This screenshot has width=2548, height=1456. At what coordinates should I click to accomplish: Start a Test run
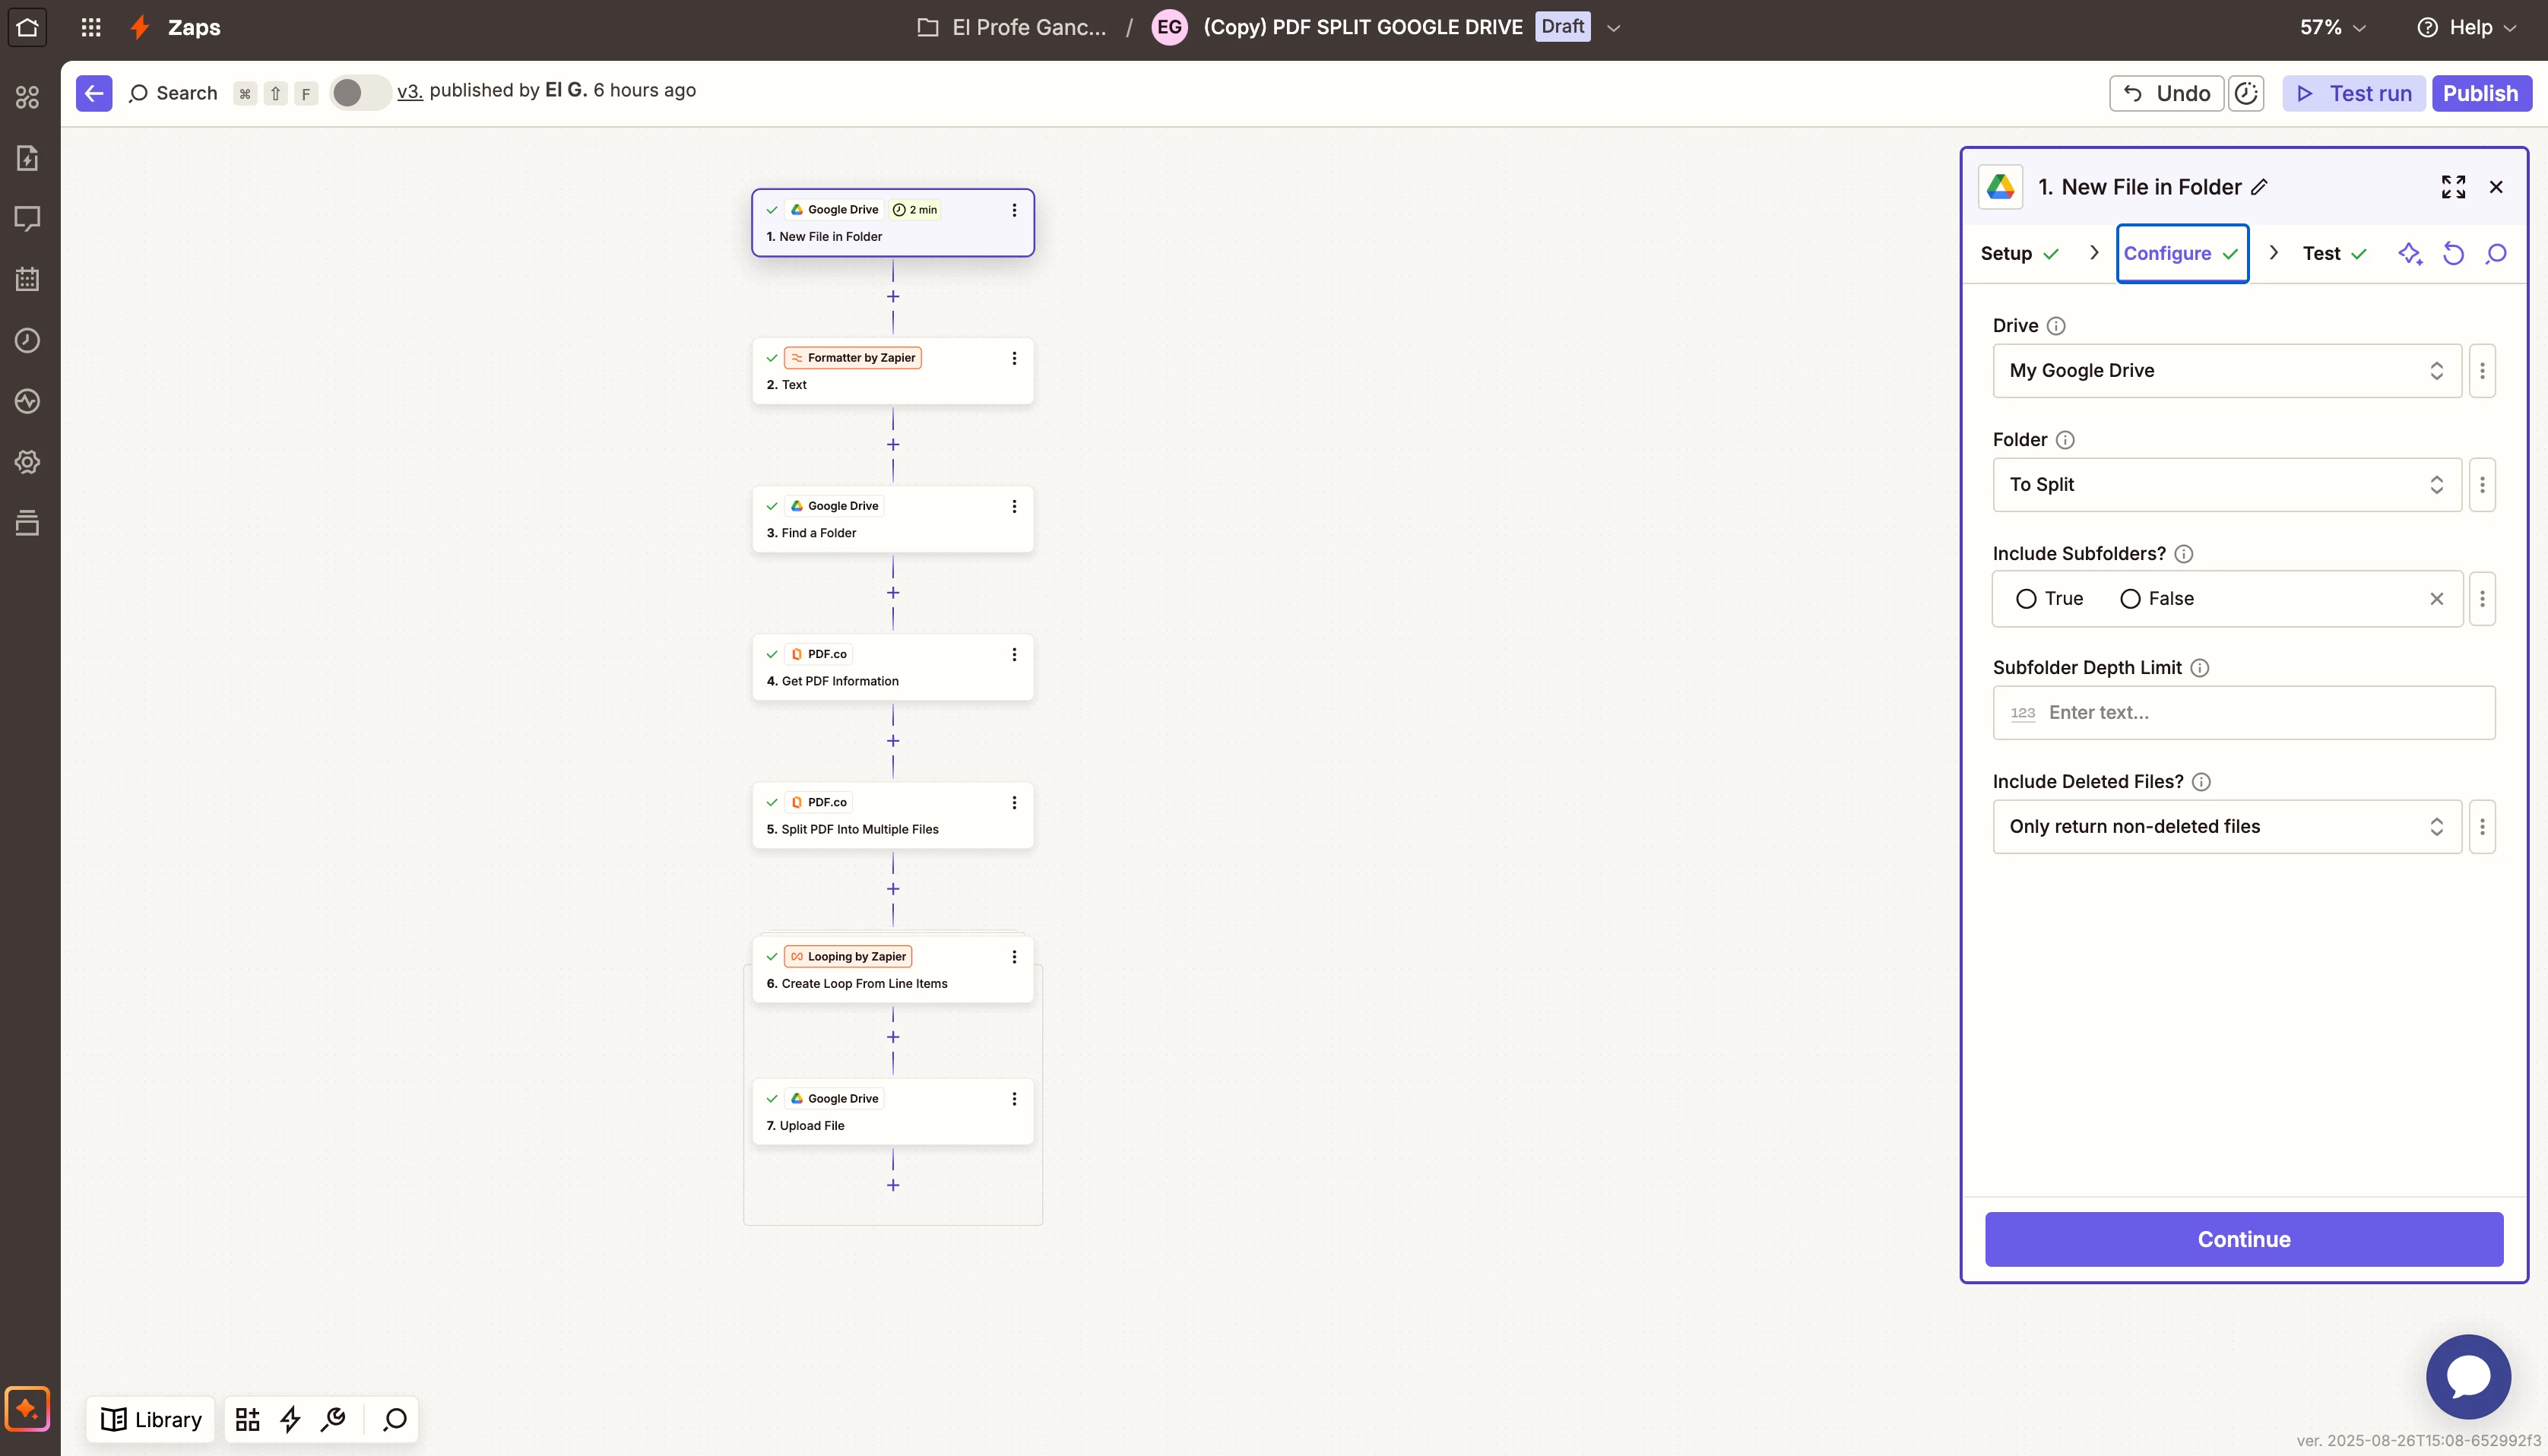[x=2354, y=93]
